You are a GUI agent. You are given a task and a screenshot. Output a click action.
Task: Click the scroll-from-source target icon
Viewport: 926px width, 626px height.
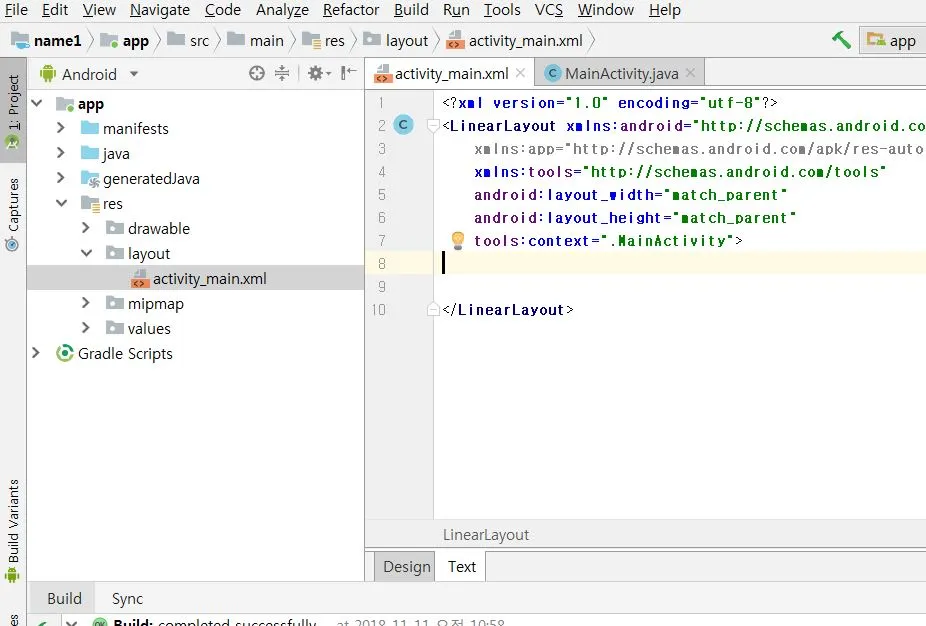pyautogui.click(x=257, y=73)
